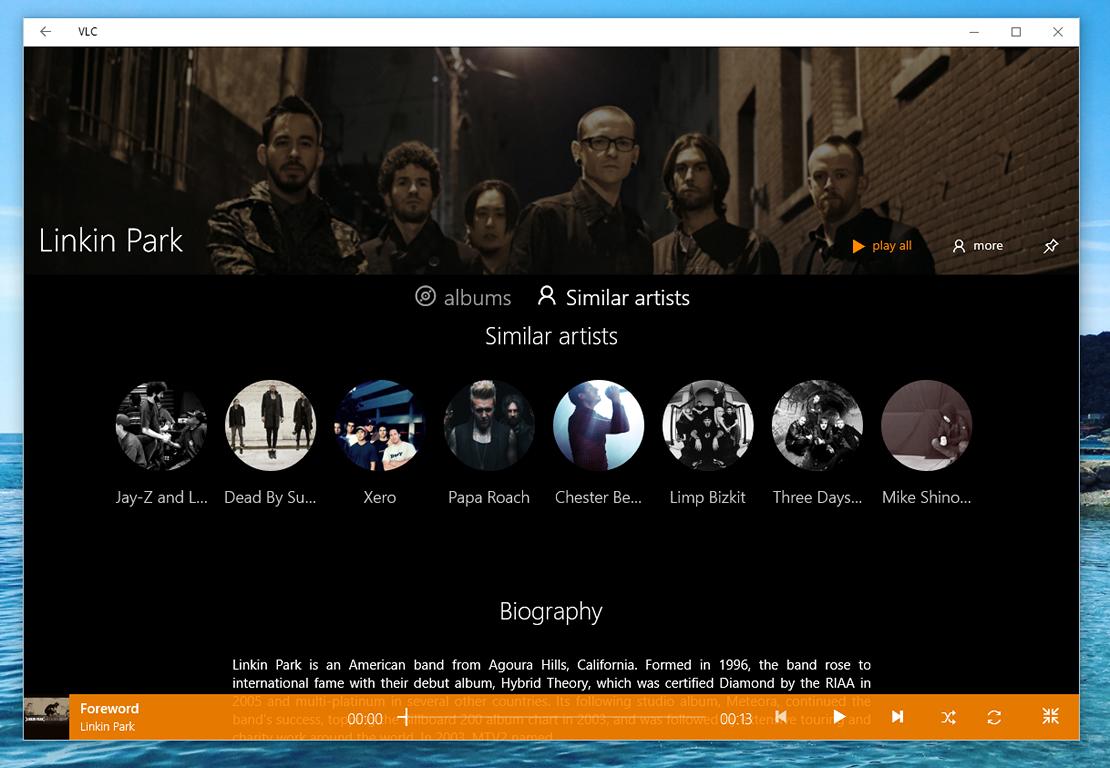Viewport: 1110px width, 768px height.
Task: Go to the previous track
Action: click(781, 716)
